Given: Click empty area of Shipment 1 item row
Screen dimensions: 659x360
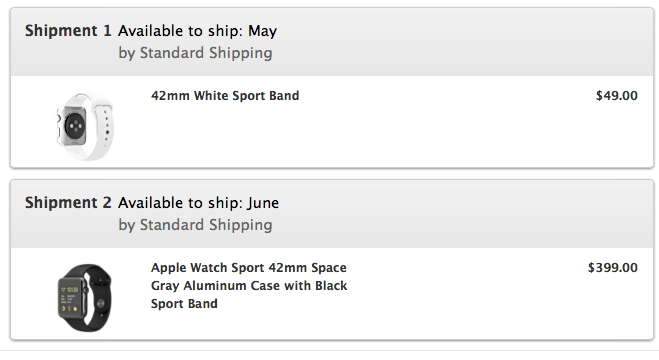Looking at the screenshot, I should click(x=420, y=130).
